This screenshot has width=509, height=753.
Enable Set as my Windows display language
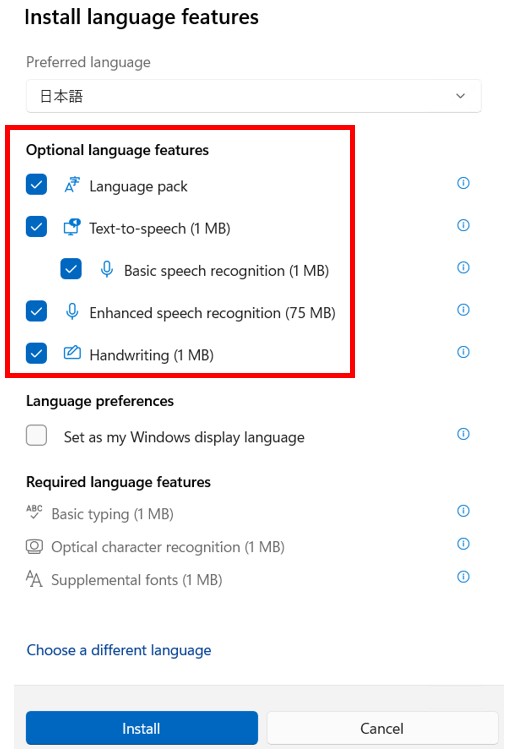coord(36,436)
